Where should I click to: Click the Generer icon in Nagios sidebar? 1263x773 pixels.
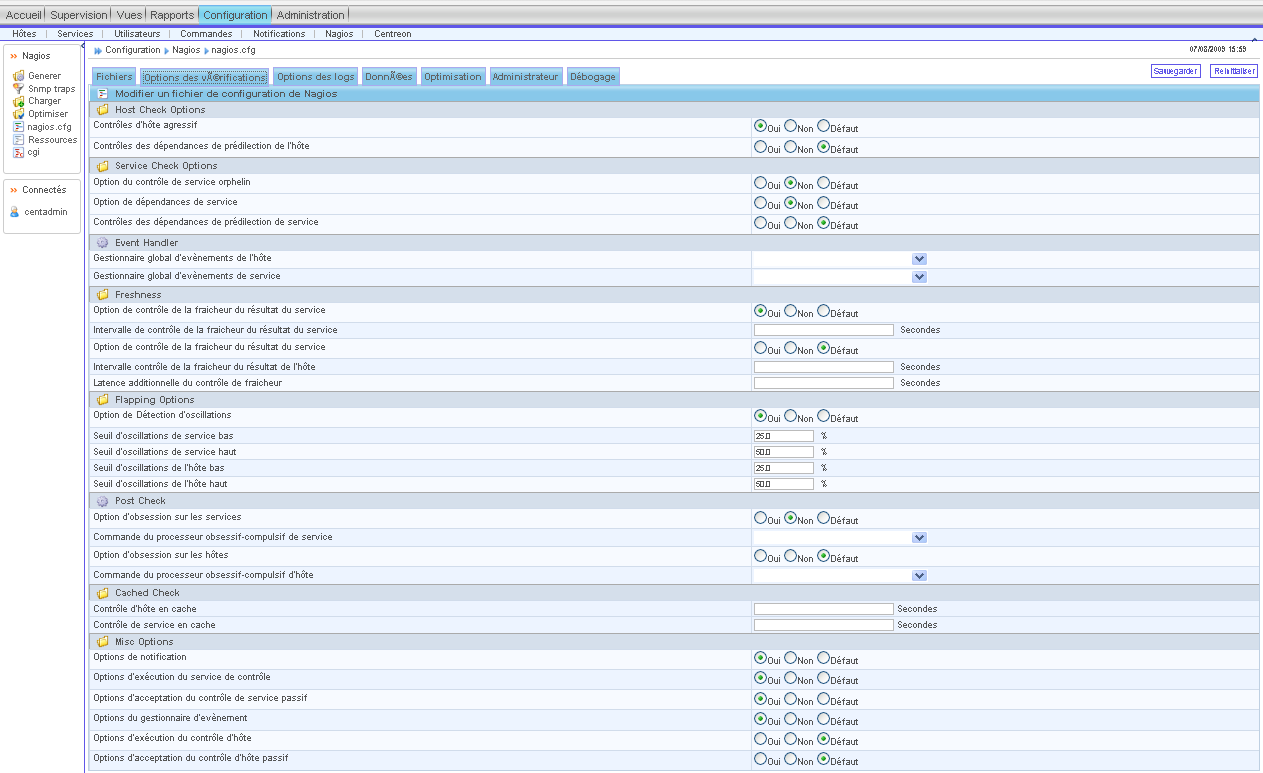[x=18, y=76]
